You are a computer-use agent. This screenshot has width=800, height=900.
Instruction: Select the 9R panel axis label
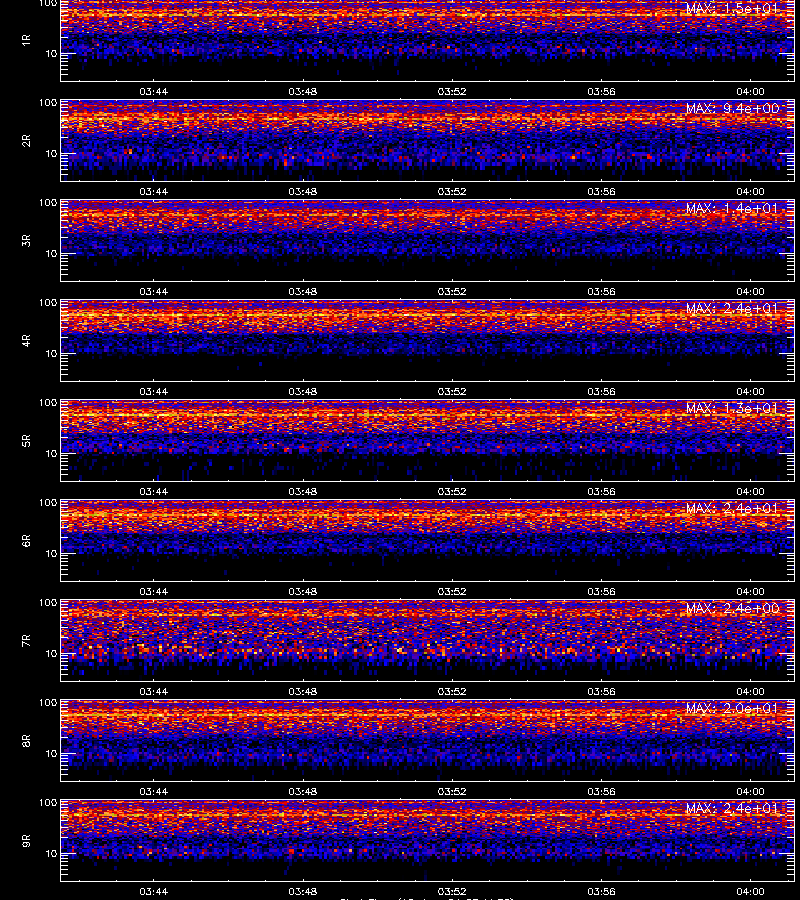pos(26,841)
